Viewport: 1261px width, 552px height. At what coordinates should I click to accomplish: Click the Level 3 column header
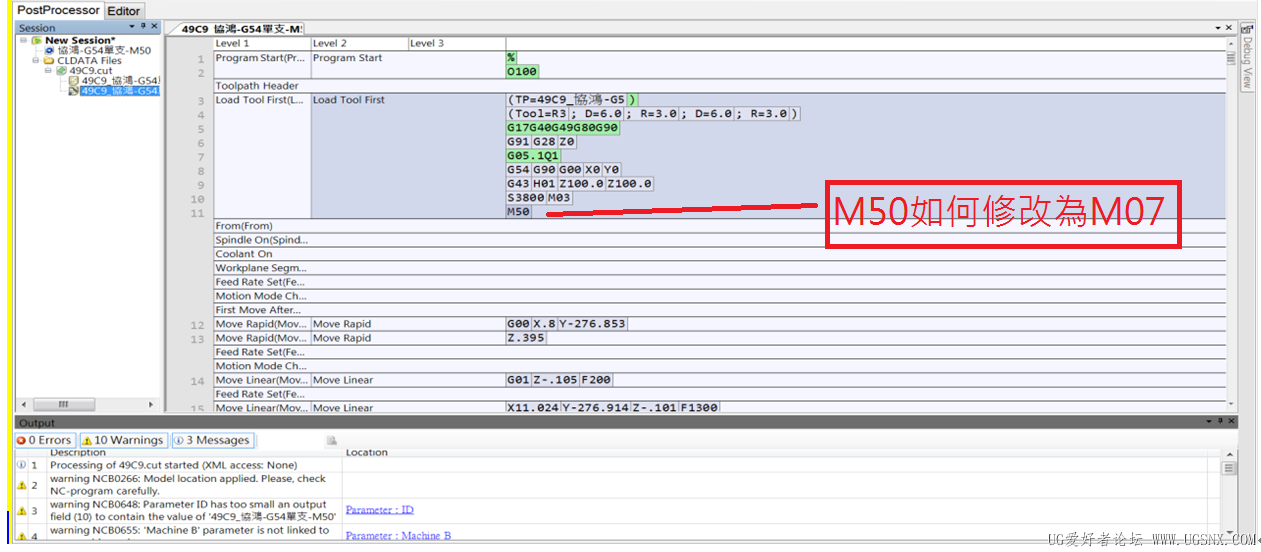point(456,43)
